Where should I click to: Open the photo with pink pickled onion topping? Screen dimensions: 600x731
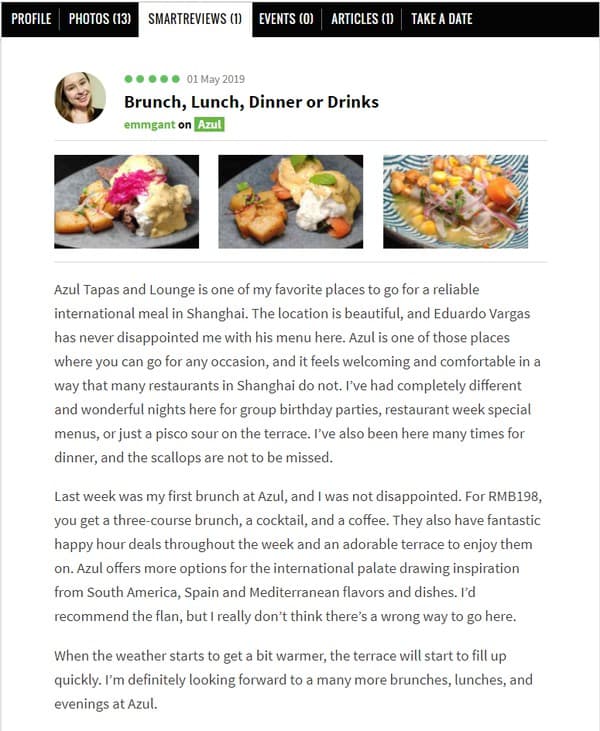[x=126, y=201]
